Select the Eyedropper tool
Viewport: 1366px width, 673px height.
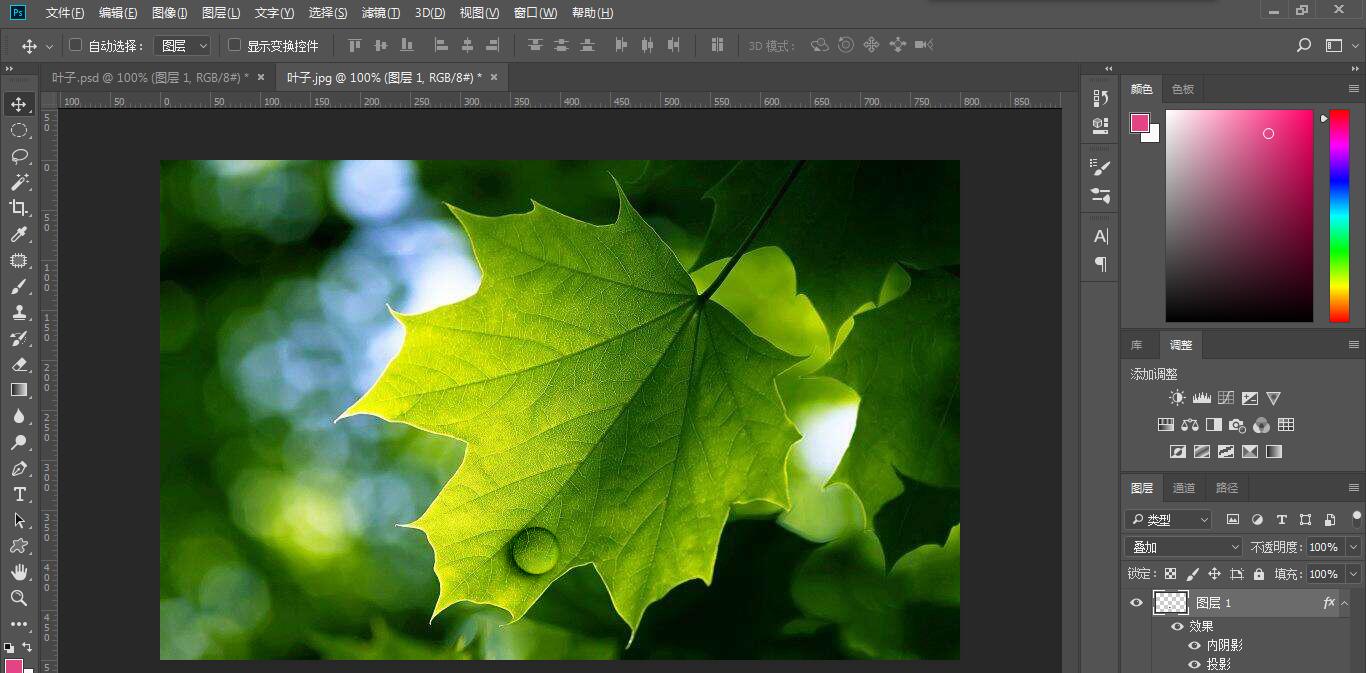pyautogui.click(x=19, y=234)
